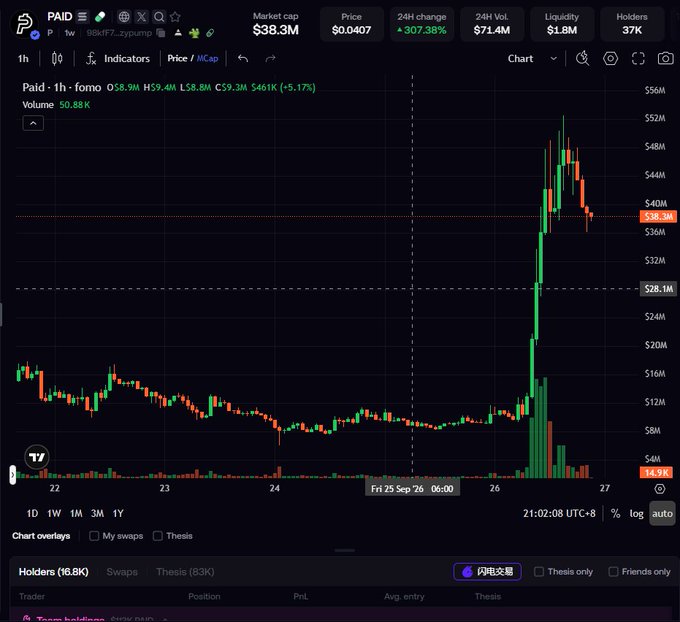Open the X (Twitter) profile icon

click(141, 16)
